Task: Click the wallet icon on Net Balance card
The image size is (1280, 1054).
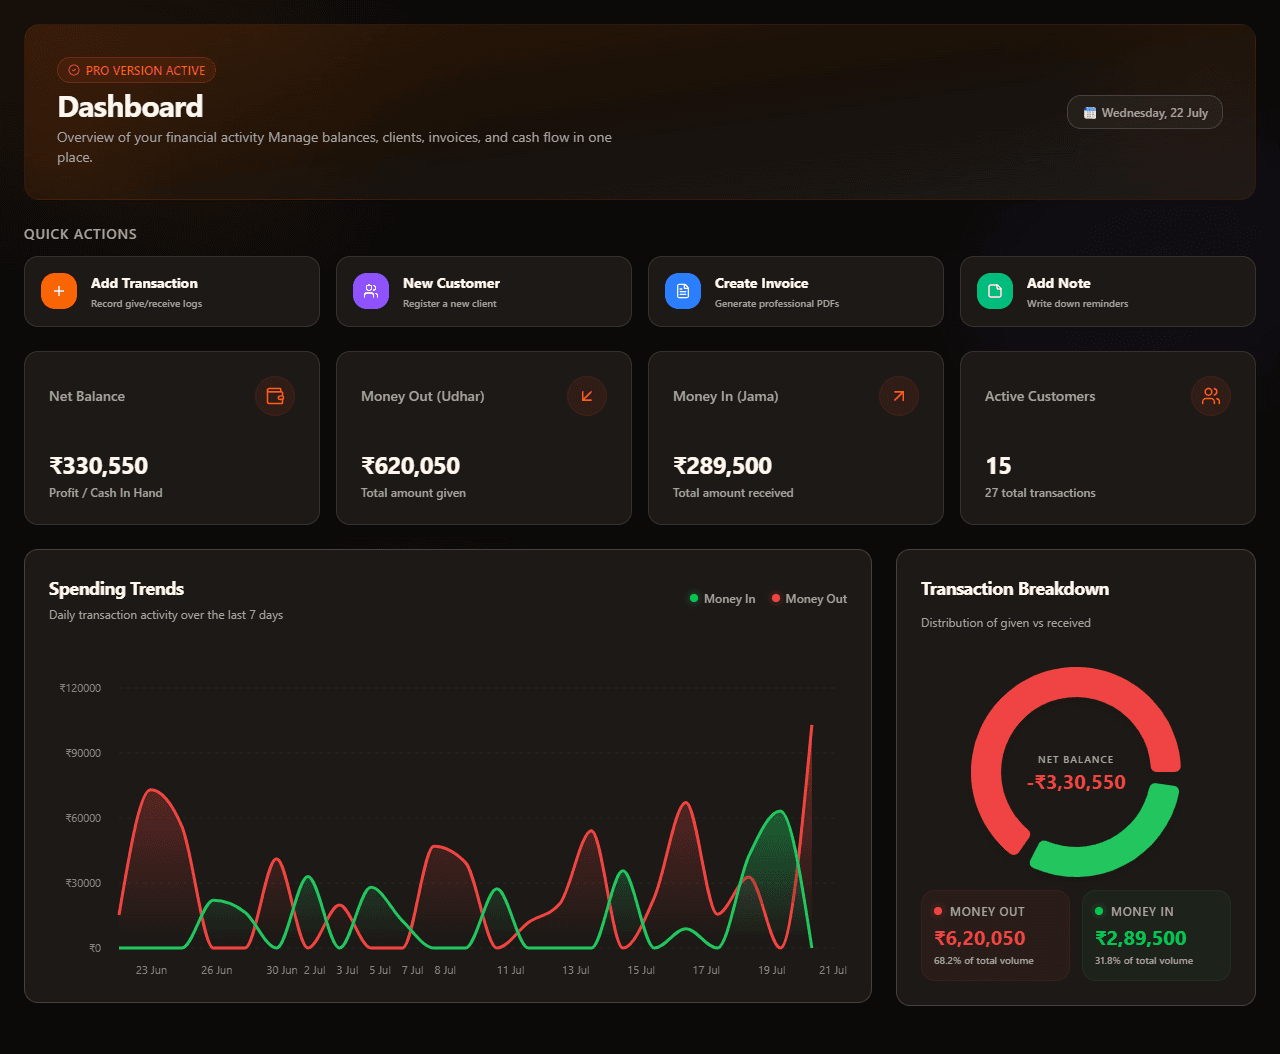Action: pyautogui.click(x=275, y=396)
